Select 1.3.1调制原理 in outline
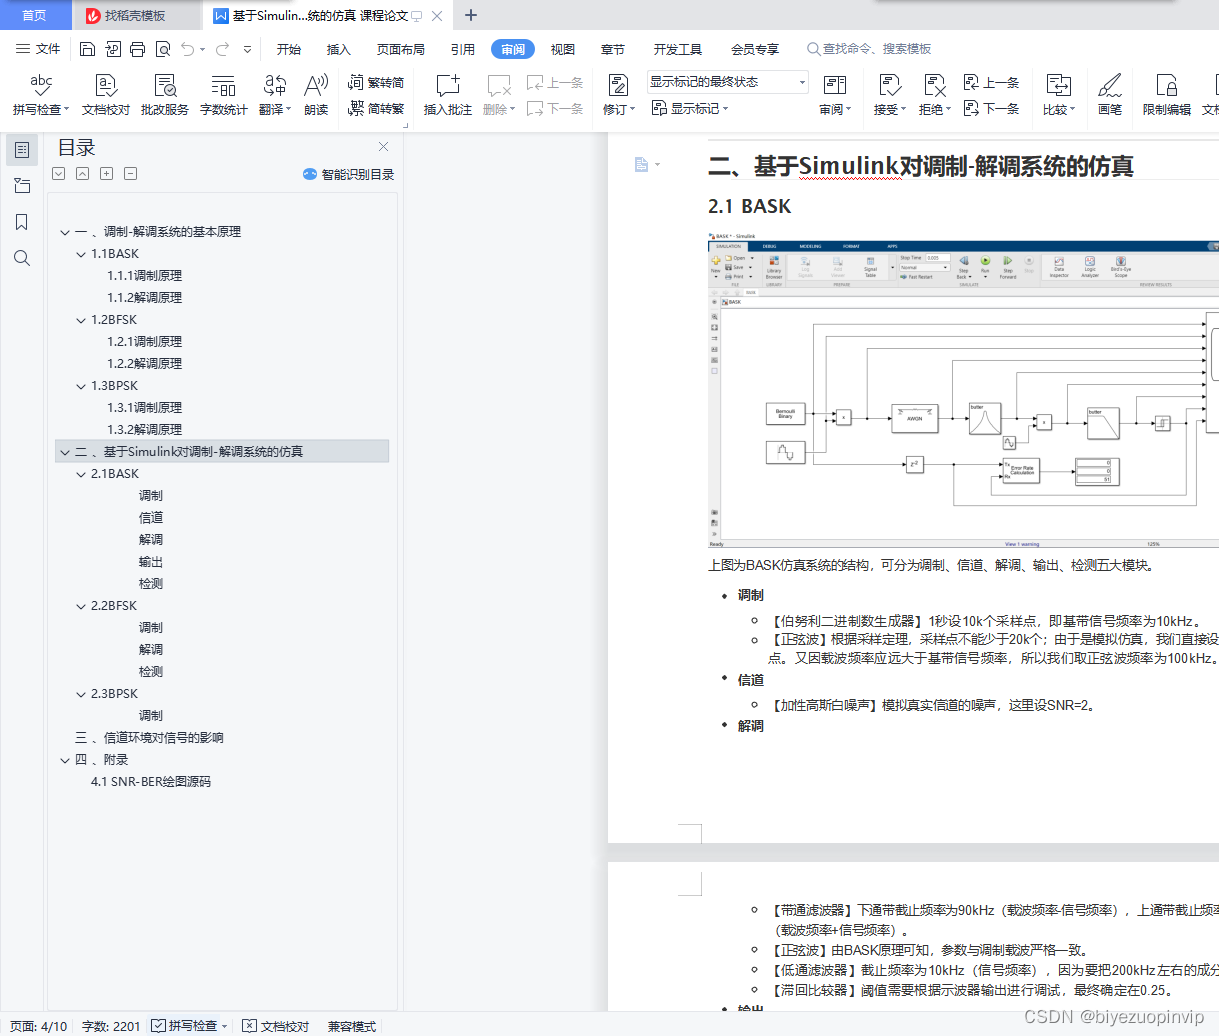This screenshot has height=1036, width=1219. (x=145, y=408)
